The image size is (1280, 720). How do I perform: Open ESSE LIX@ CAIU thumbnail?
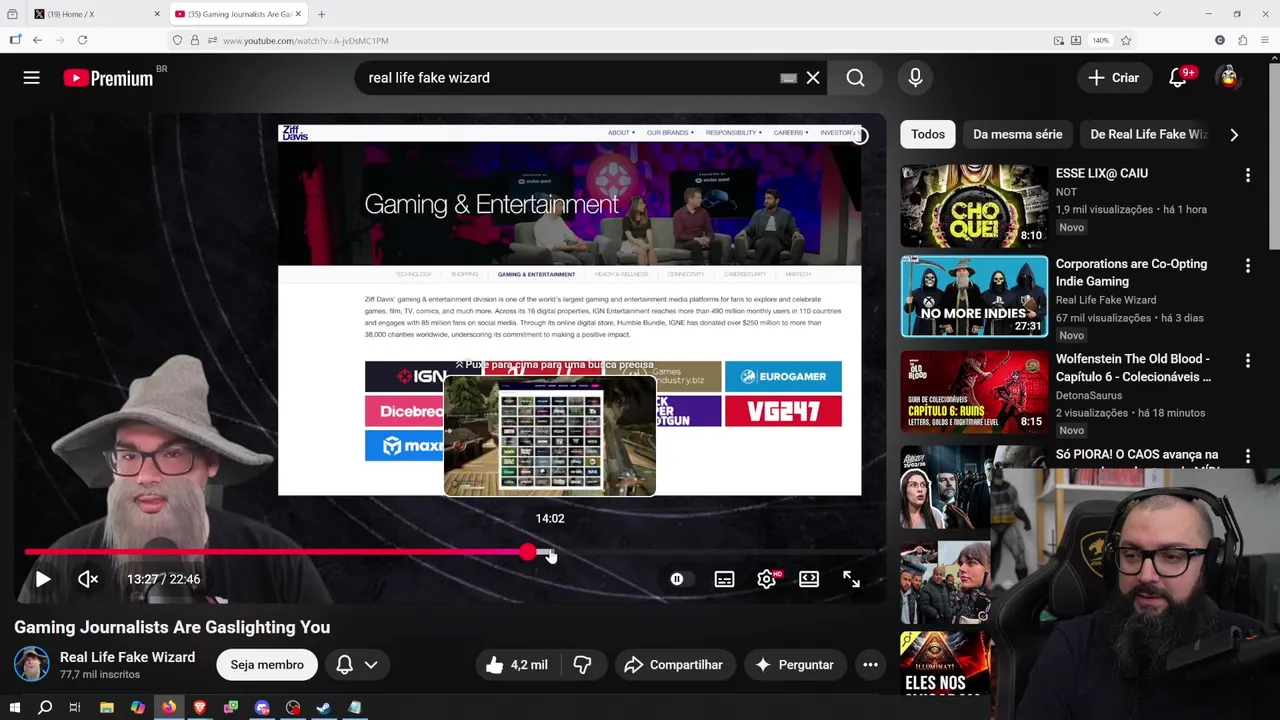coord(974,206)
